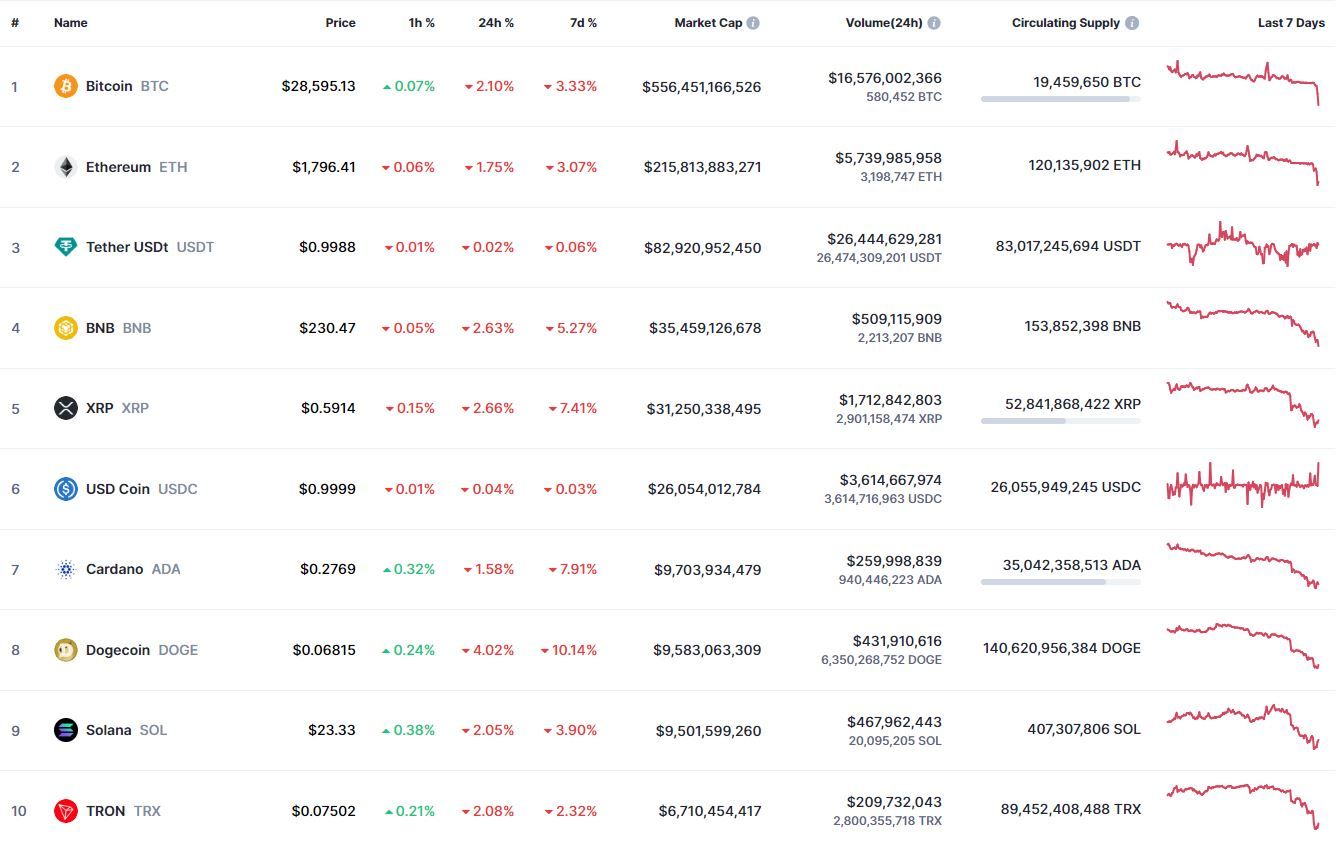The width and height of the screenshot is (1344, 850).
Task: Click the Cardano logo icon
Action: pos(65,569)
